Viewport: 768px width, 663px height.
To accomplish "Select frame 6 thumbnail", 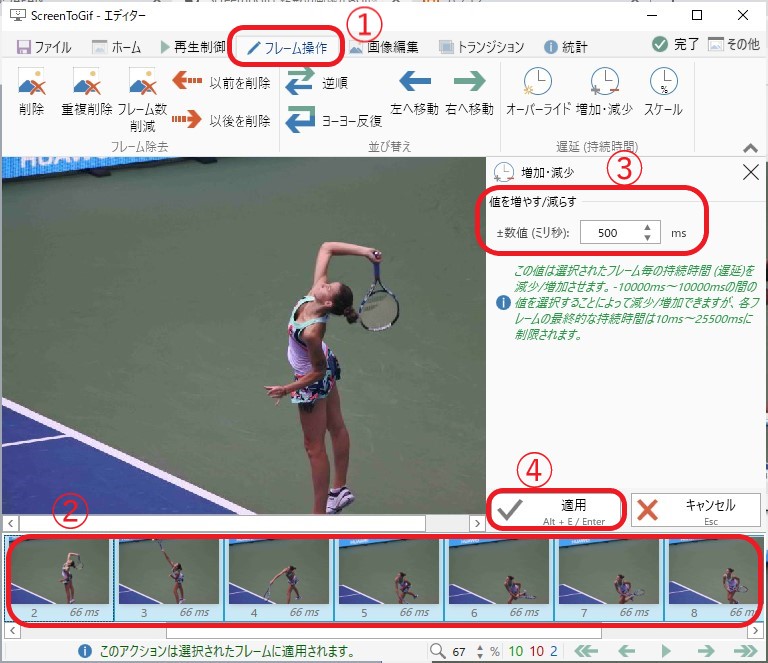I will pos(499,579).
